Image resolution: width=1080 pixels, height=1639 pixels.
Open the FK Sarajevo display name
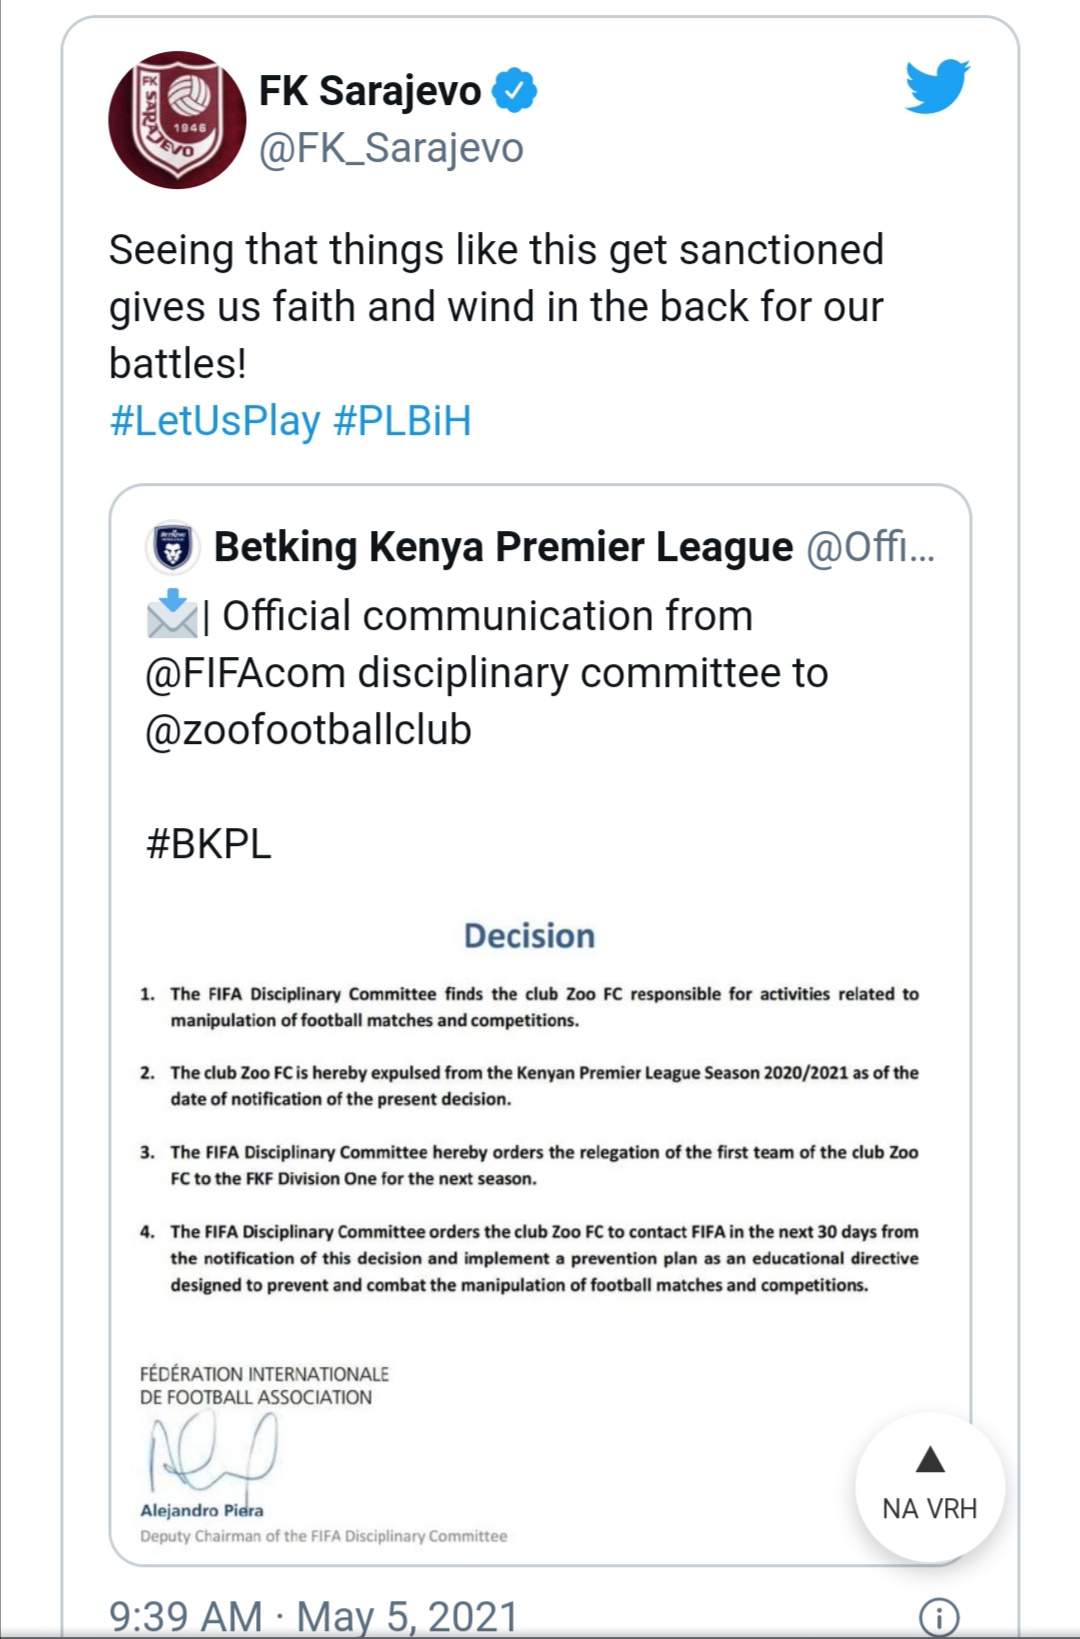click(x=370, y=91)
